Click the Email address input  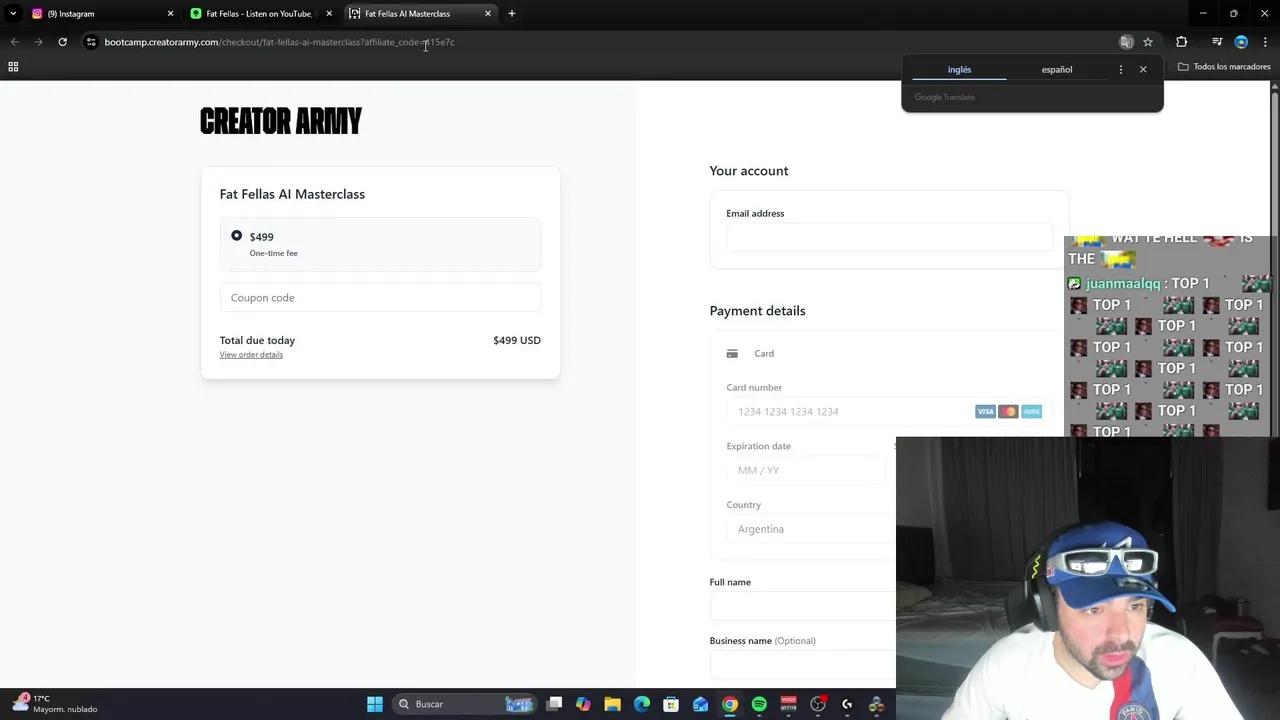[889, 237]
